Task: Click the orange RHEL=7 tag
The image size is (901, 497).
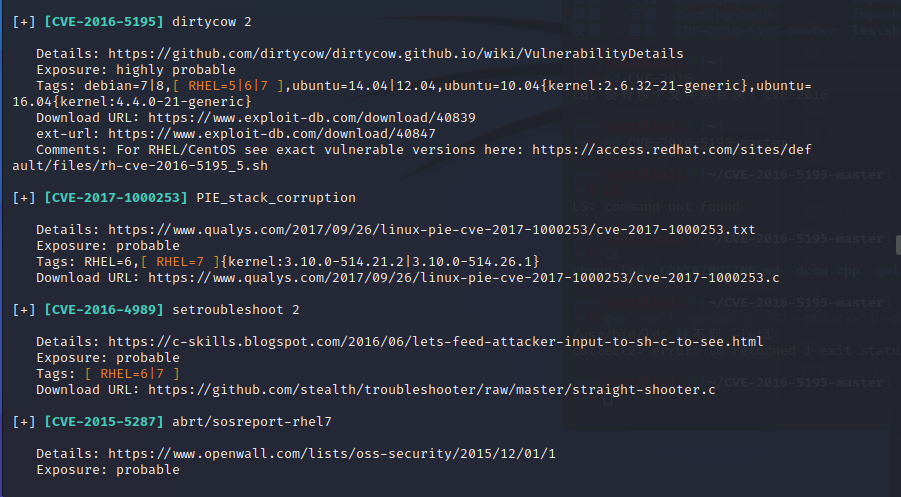Action: 180,262
